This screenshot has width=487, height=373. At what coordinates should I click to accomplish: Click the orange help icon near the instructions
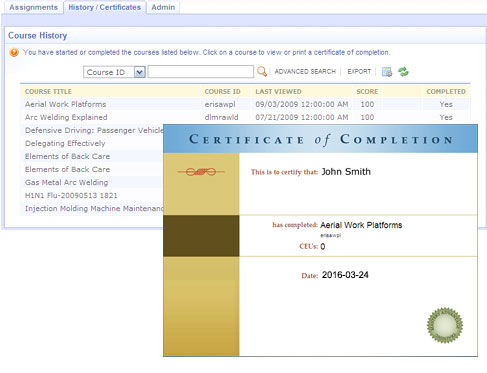tap(14, 52)
